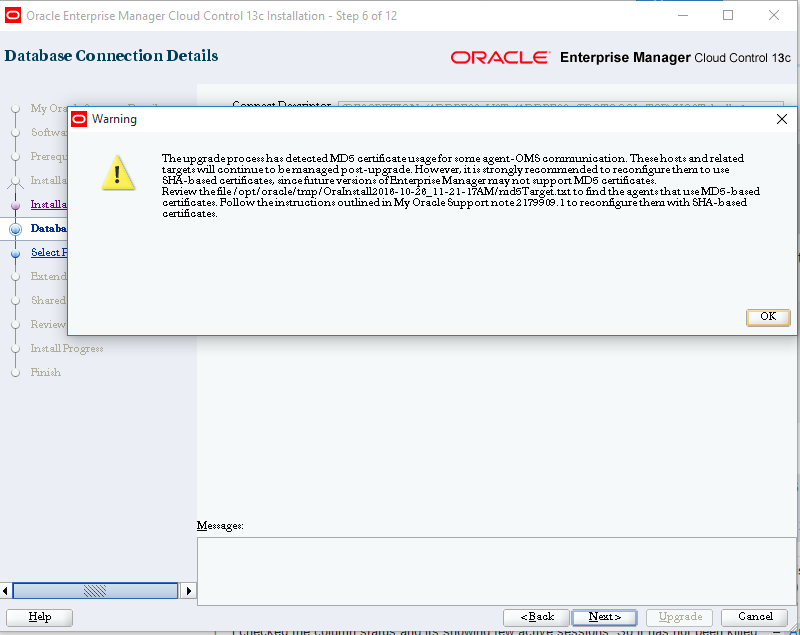
Task: Proceed using the Next button
Action: (x=604, y=617)
